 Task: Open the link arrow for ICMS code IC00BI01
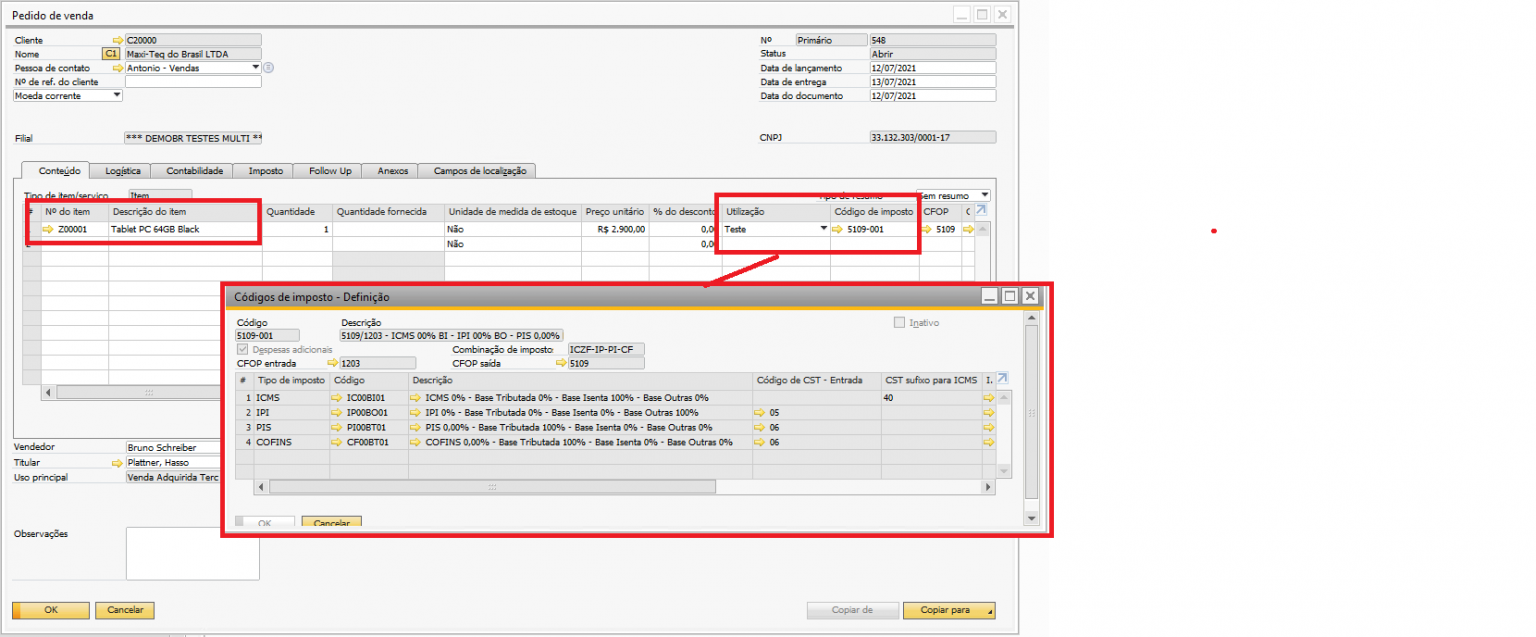336,398
